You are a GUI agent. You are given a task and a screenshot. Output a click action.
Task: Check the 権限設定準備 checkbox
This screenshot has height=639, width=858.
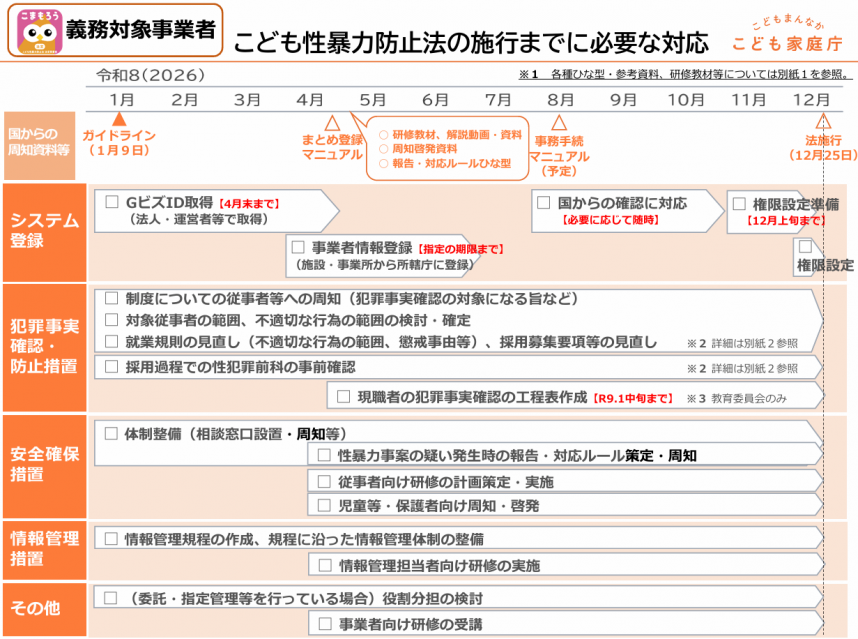pos(739,204)
